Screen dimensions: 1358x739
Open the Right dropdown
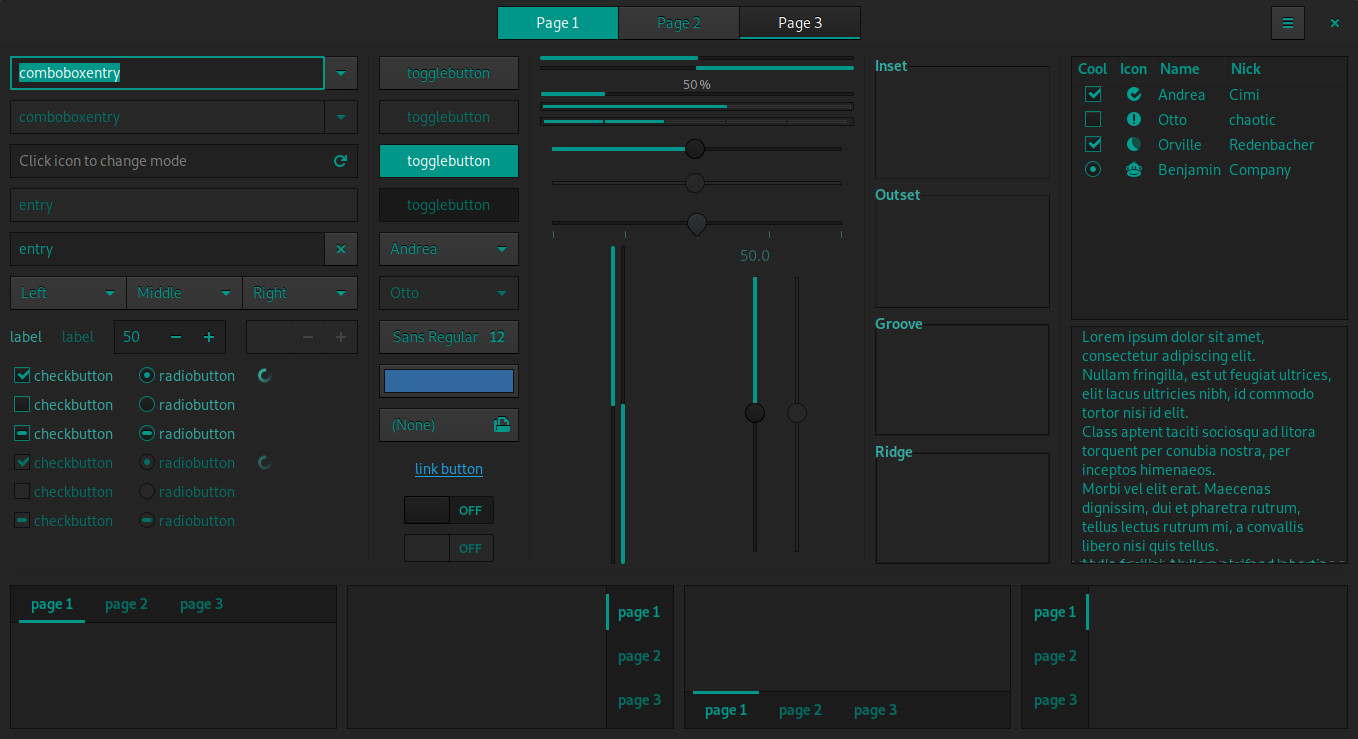point(300,293)
